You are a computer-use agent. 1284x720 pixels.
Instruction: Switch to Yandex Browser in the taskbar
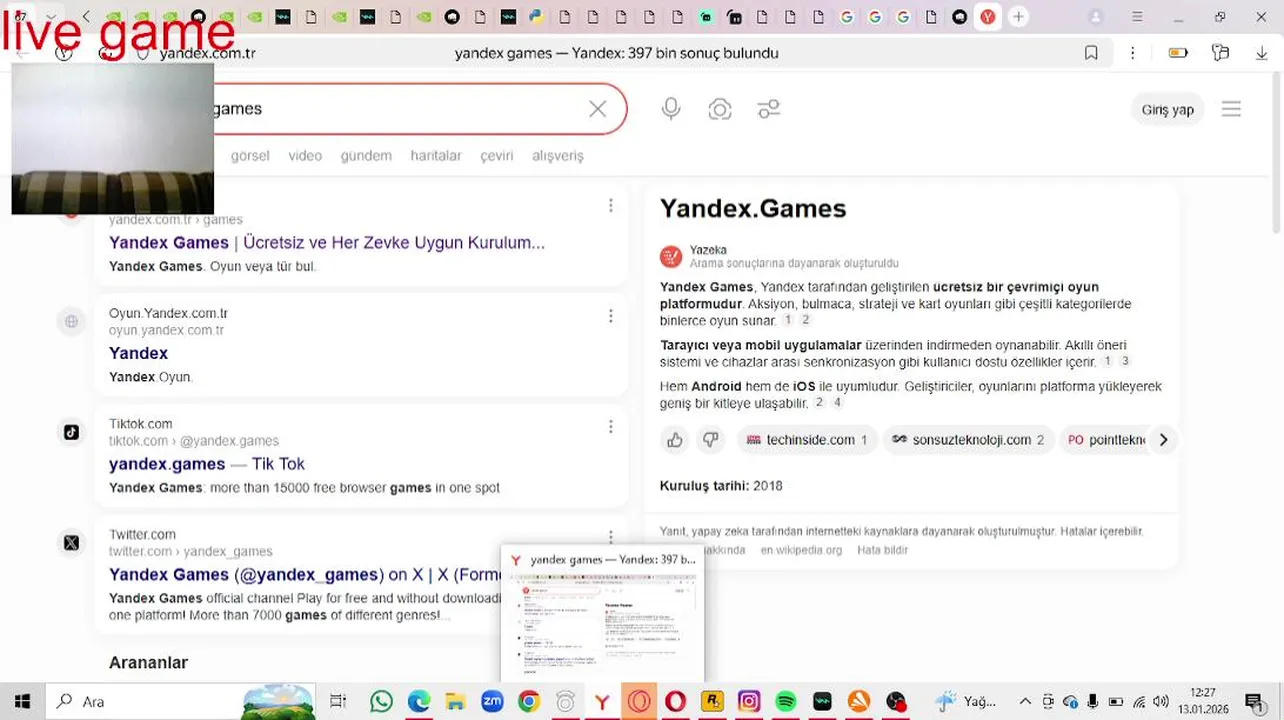[602, 702]
